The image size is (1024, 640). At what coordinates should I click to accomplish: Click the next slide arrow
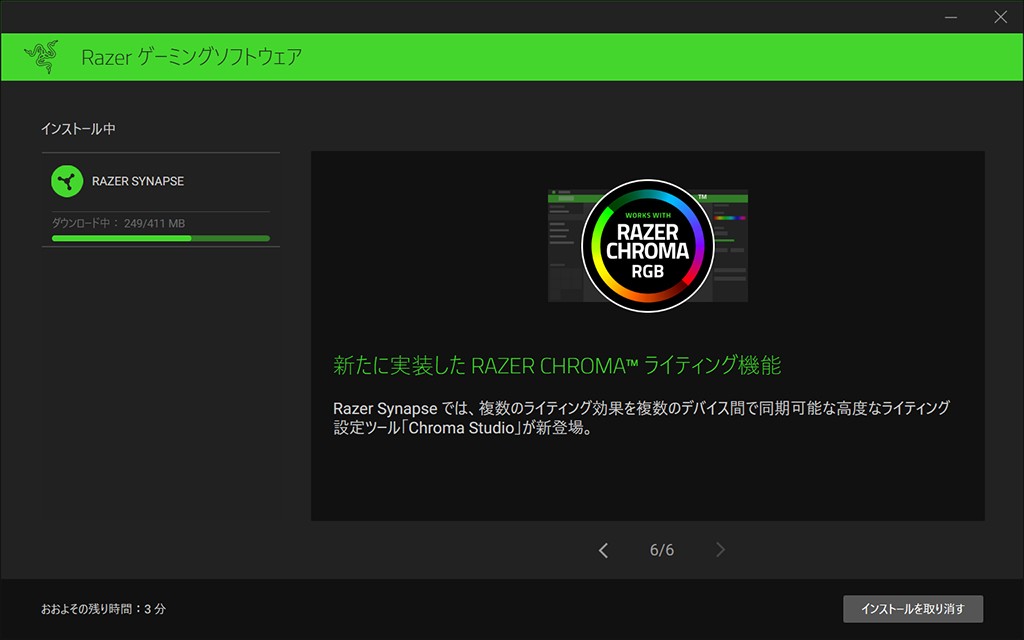(720, 550)
